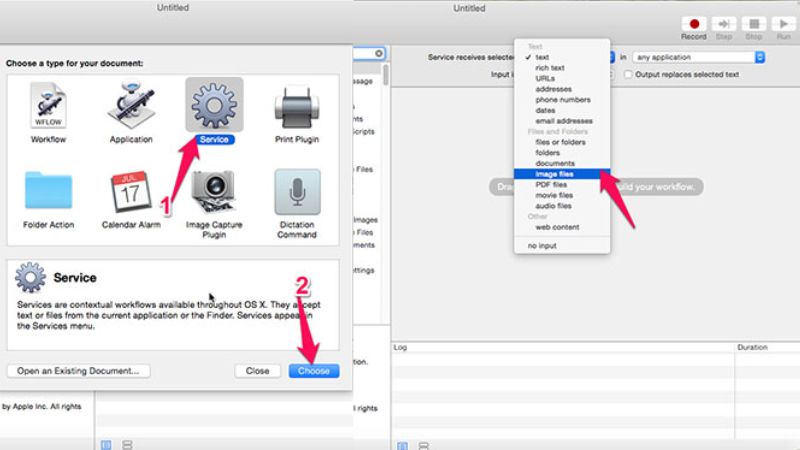Select the Application document type icon
Screen dimensions: 800x450
(131, 105)
